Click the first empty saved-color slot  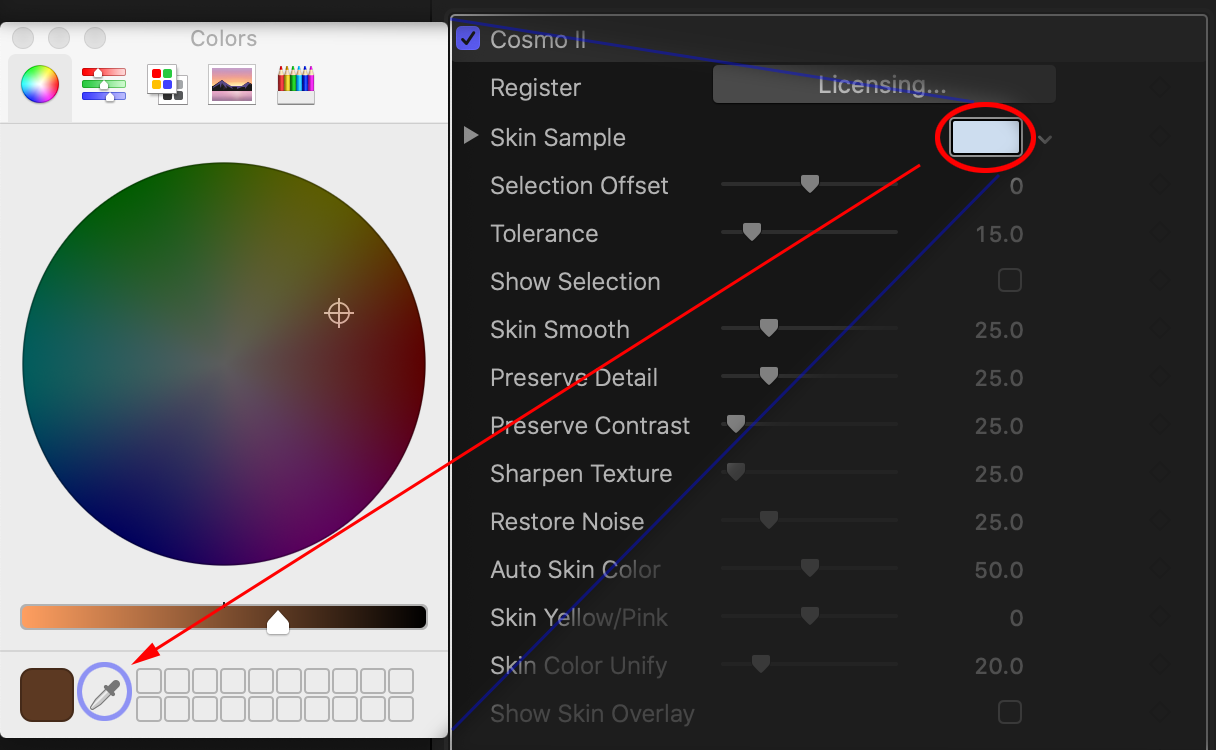(x=149, y=682)
